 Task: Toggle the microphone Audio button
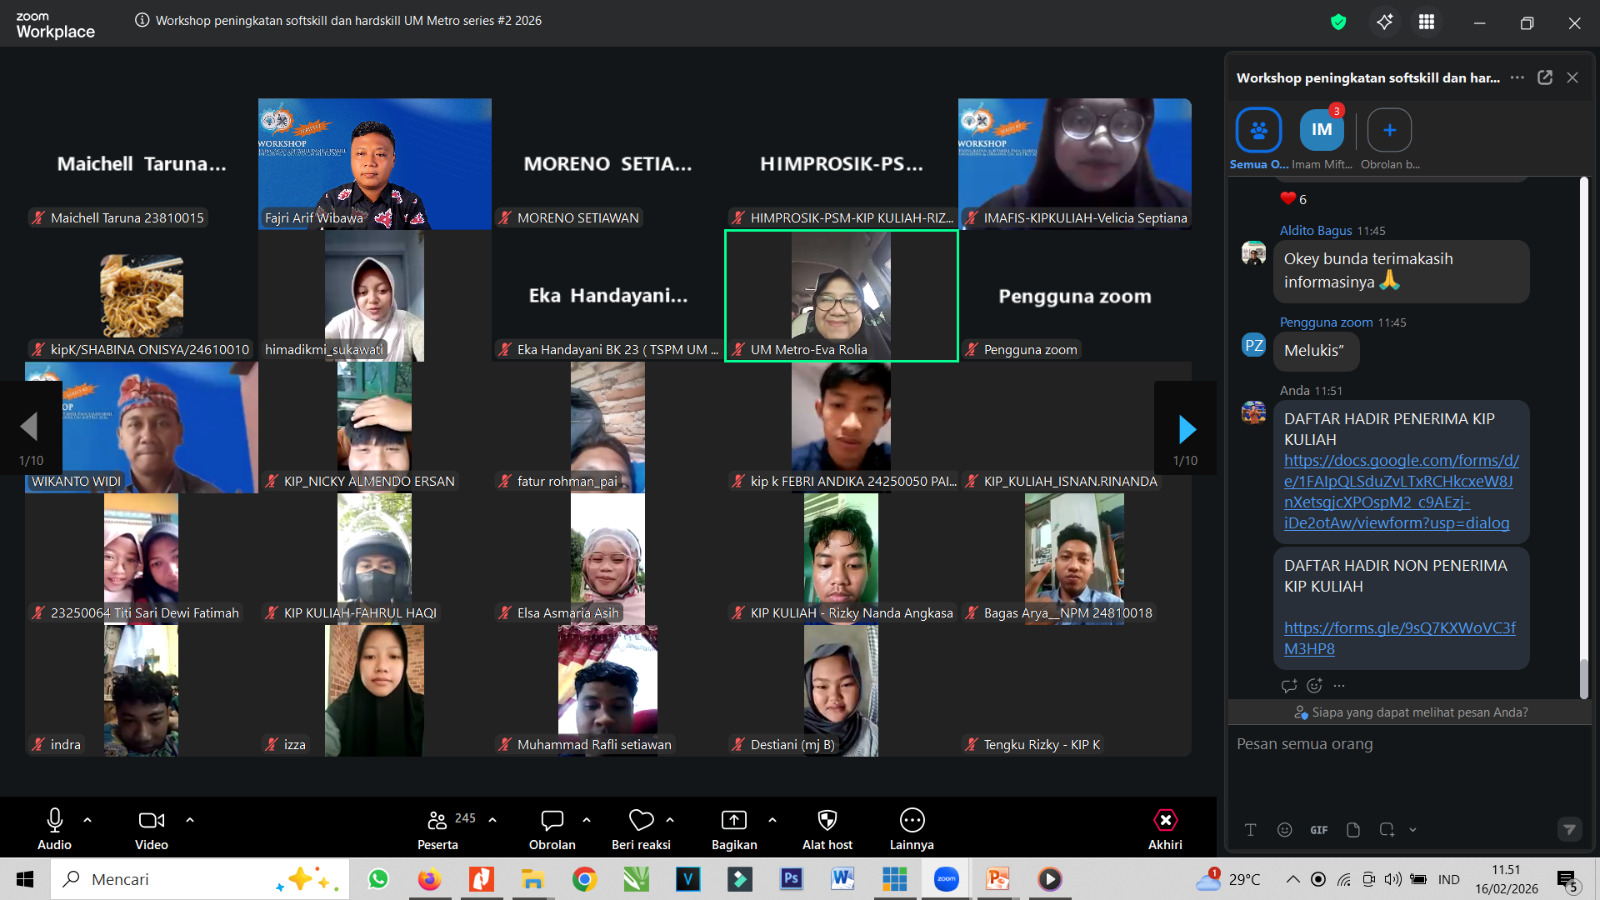pos(55,829)
